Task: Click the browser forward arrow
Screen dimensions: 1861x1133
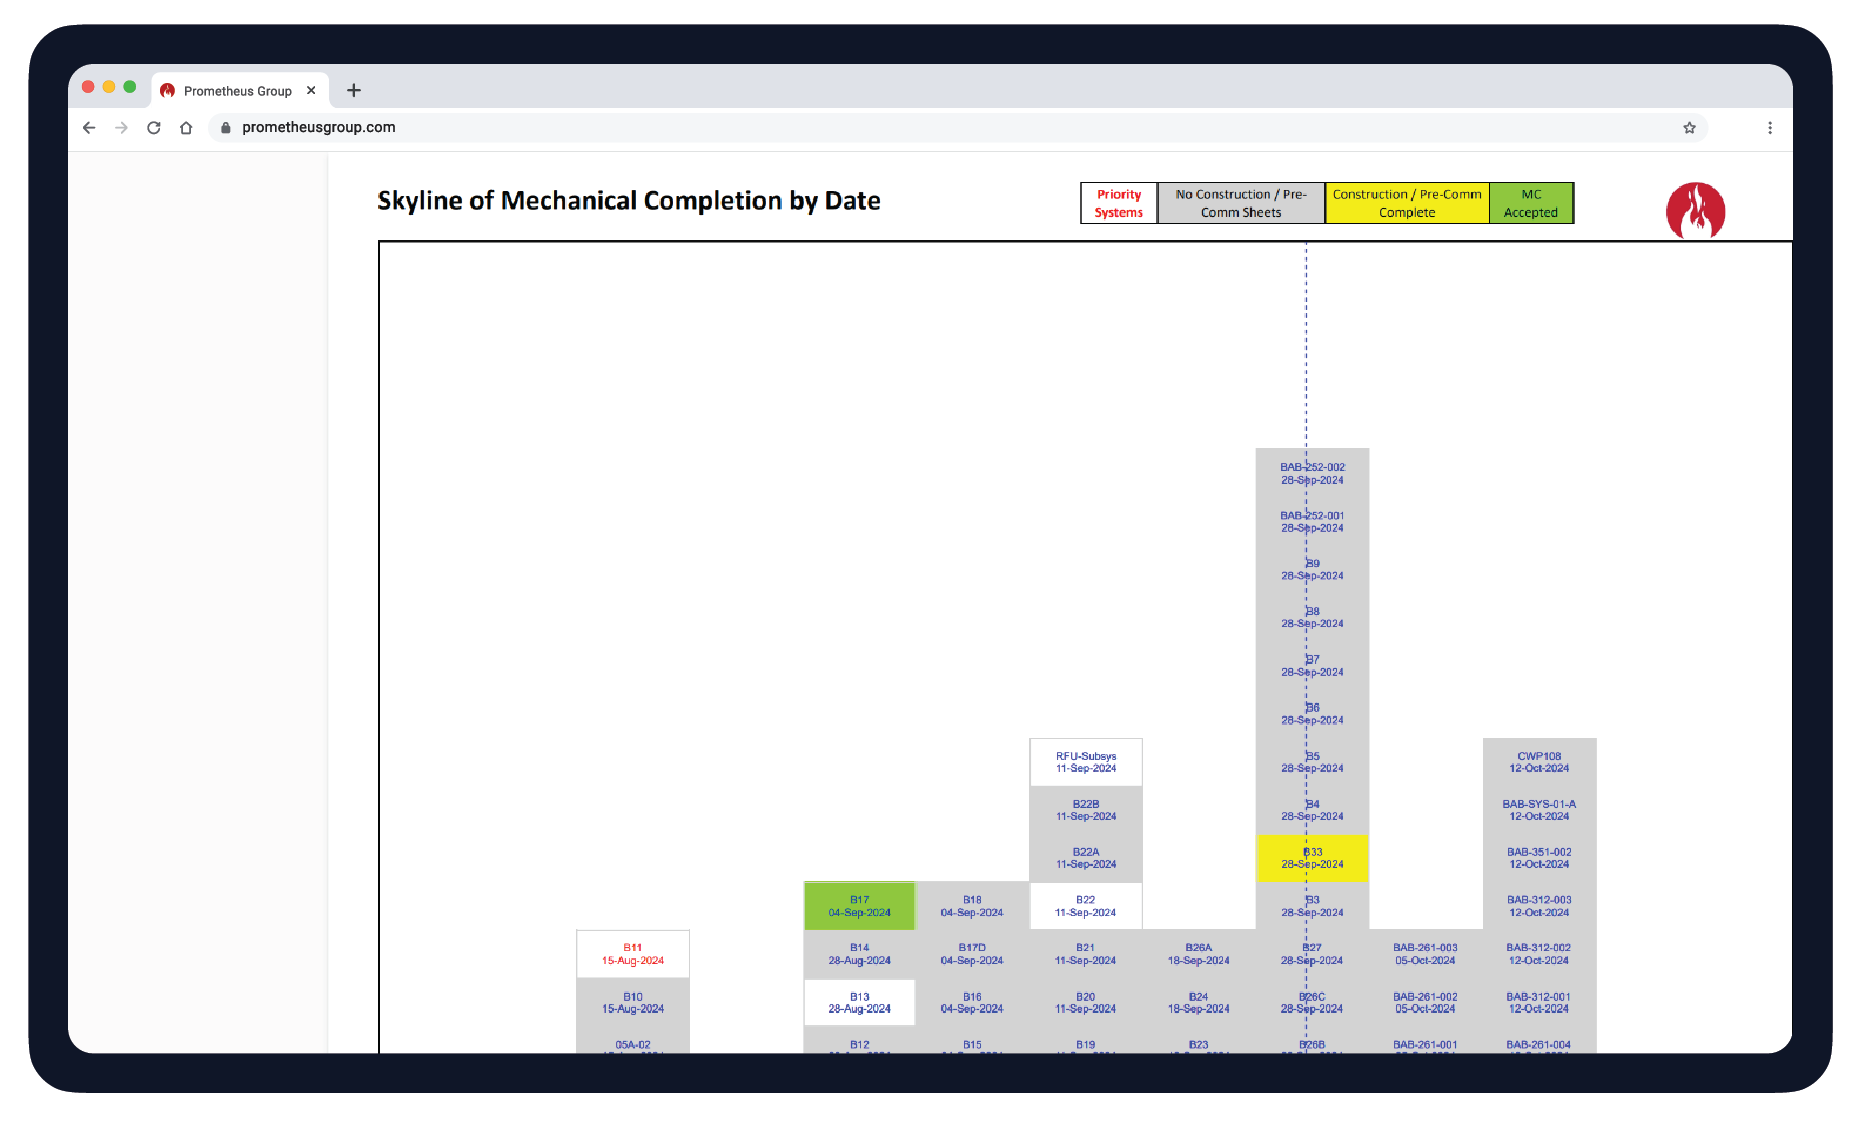Action: coord(121,127)
